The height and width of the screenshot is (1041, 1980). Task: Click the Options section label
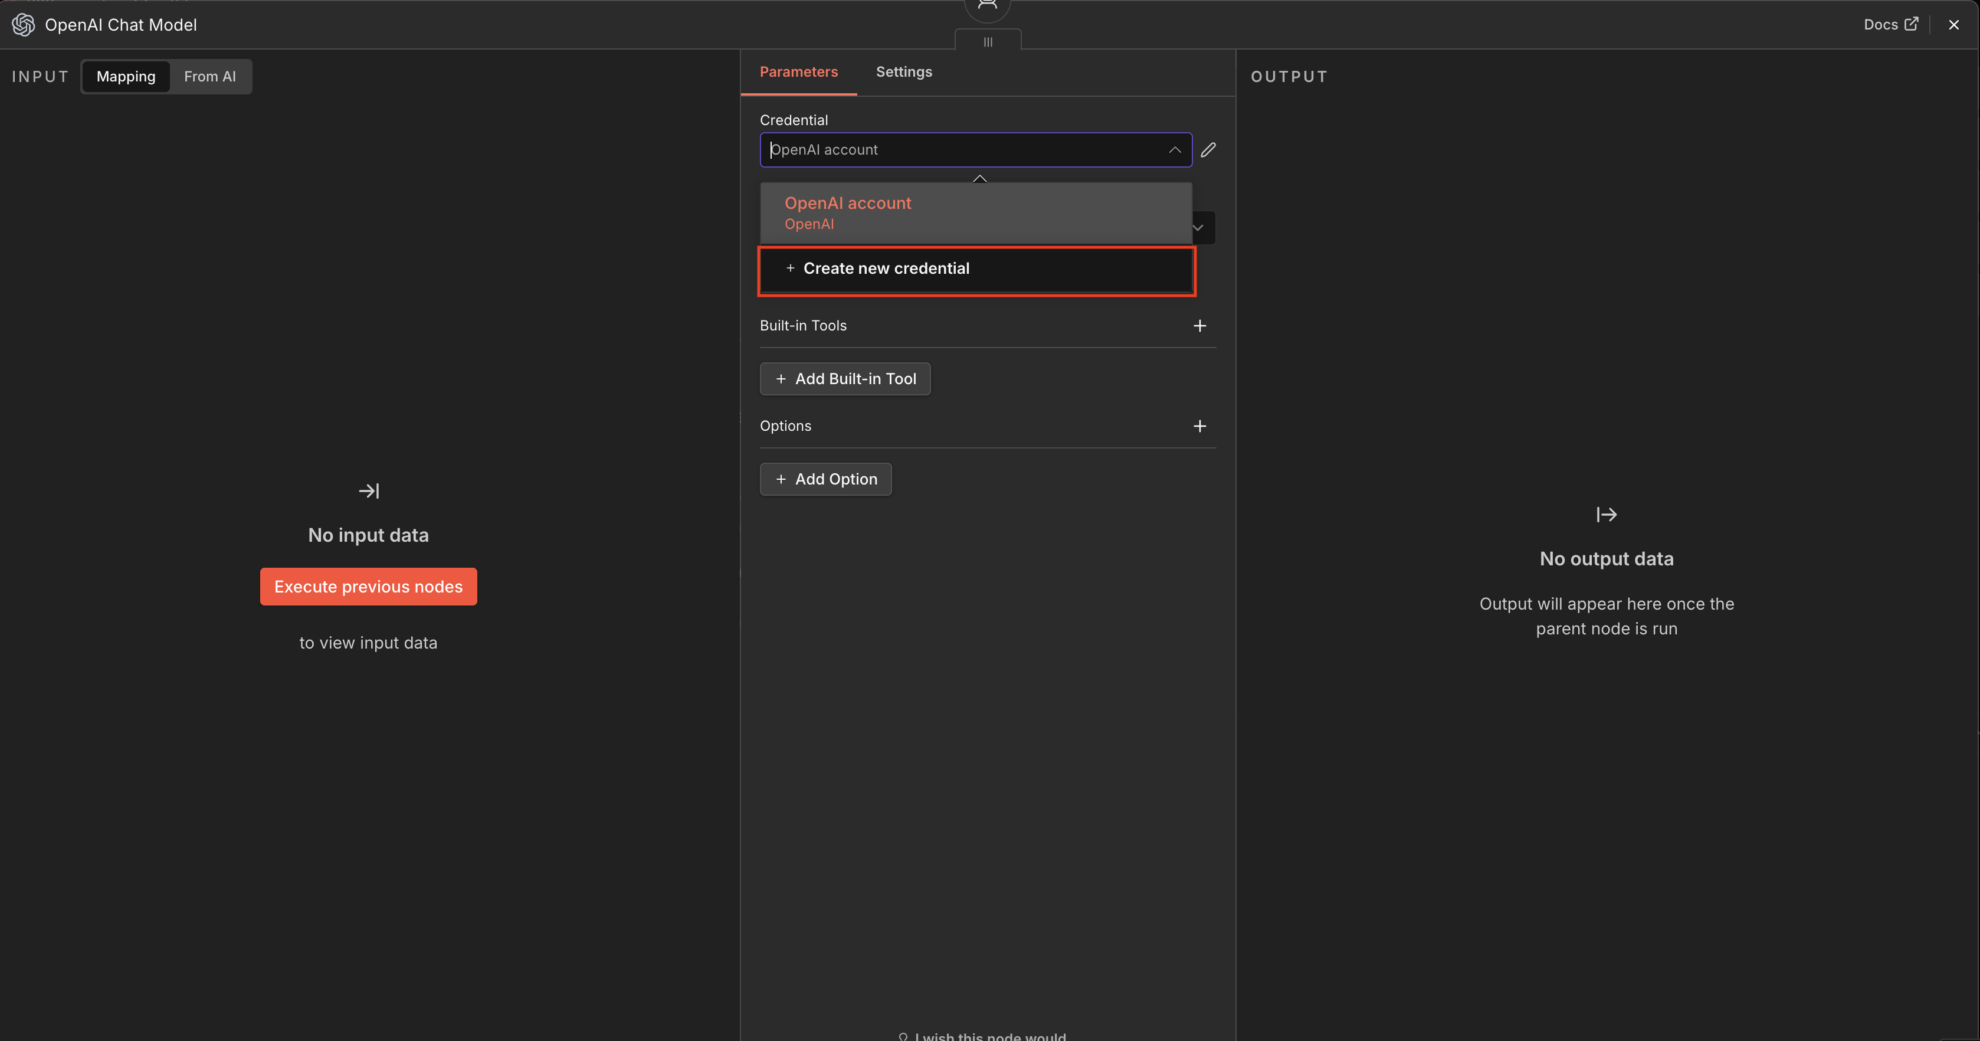785,426
